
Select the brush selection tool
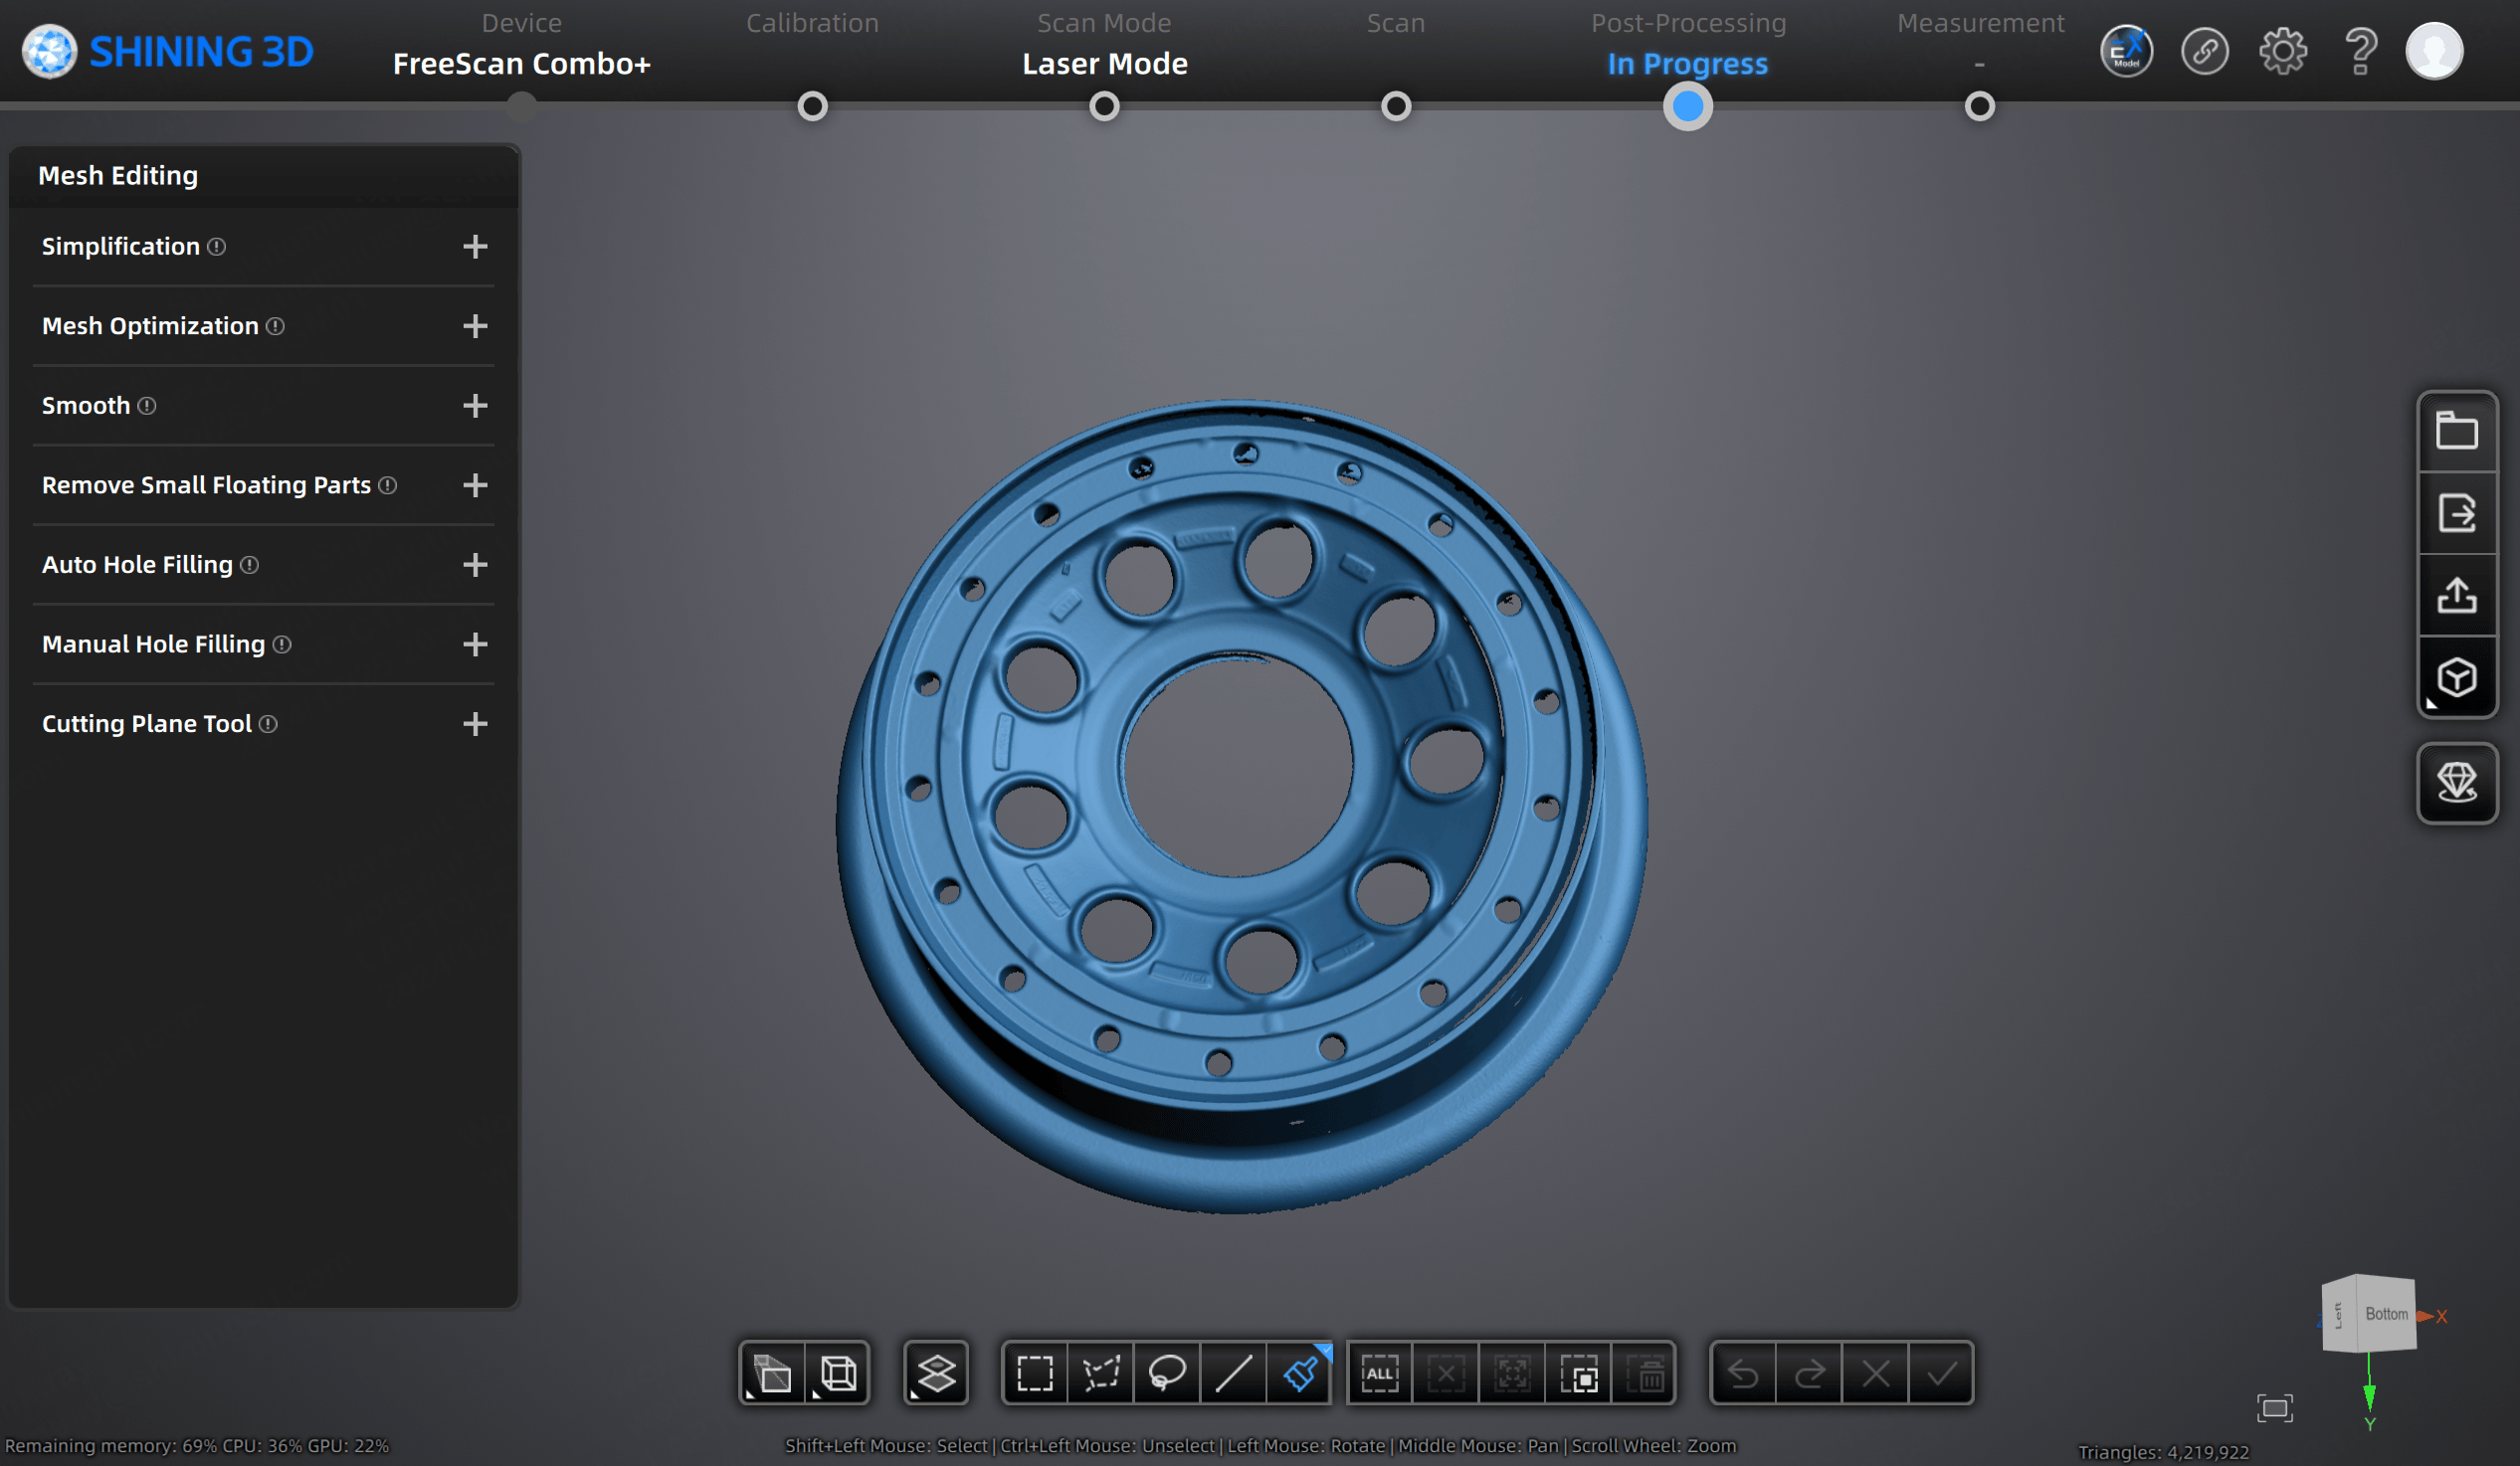pos(1303,1373)
